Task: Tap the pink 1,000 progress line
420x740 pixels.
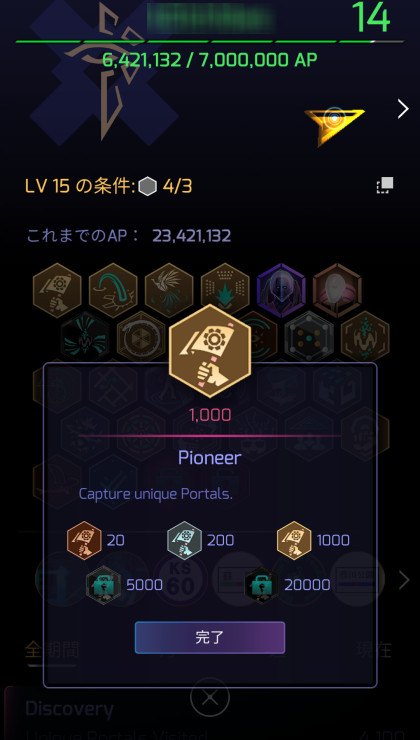Action: tap(210, 436)
